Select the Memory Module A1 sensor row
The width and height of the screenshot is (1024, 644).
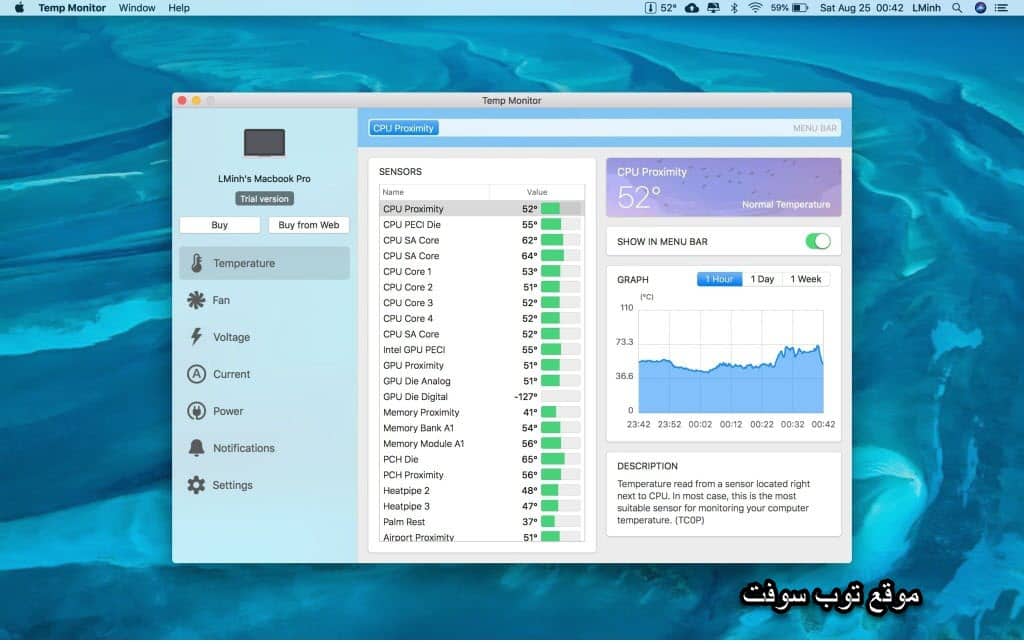(481, 444)
